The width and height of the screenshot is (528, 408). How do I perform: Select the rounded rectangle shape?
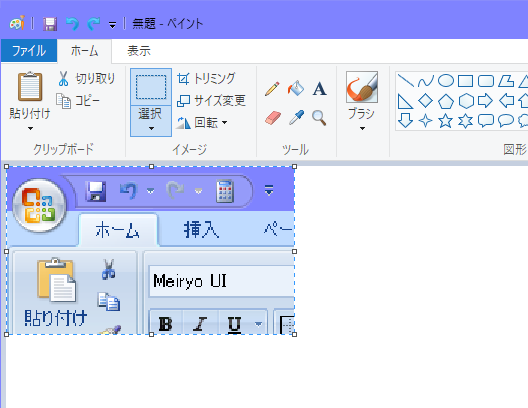point(486,81)
